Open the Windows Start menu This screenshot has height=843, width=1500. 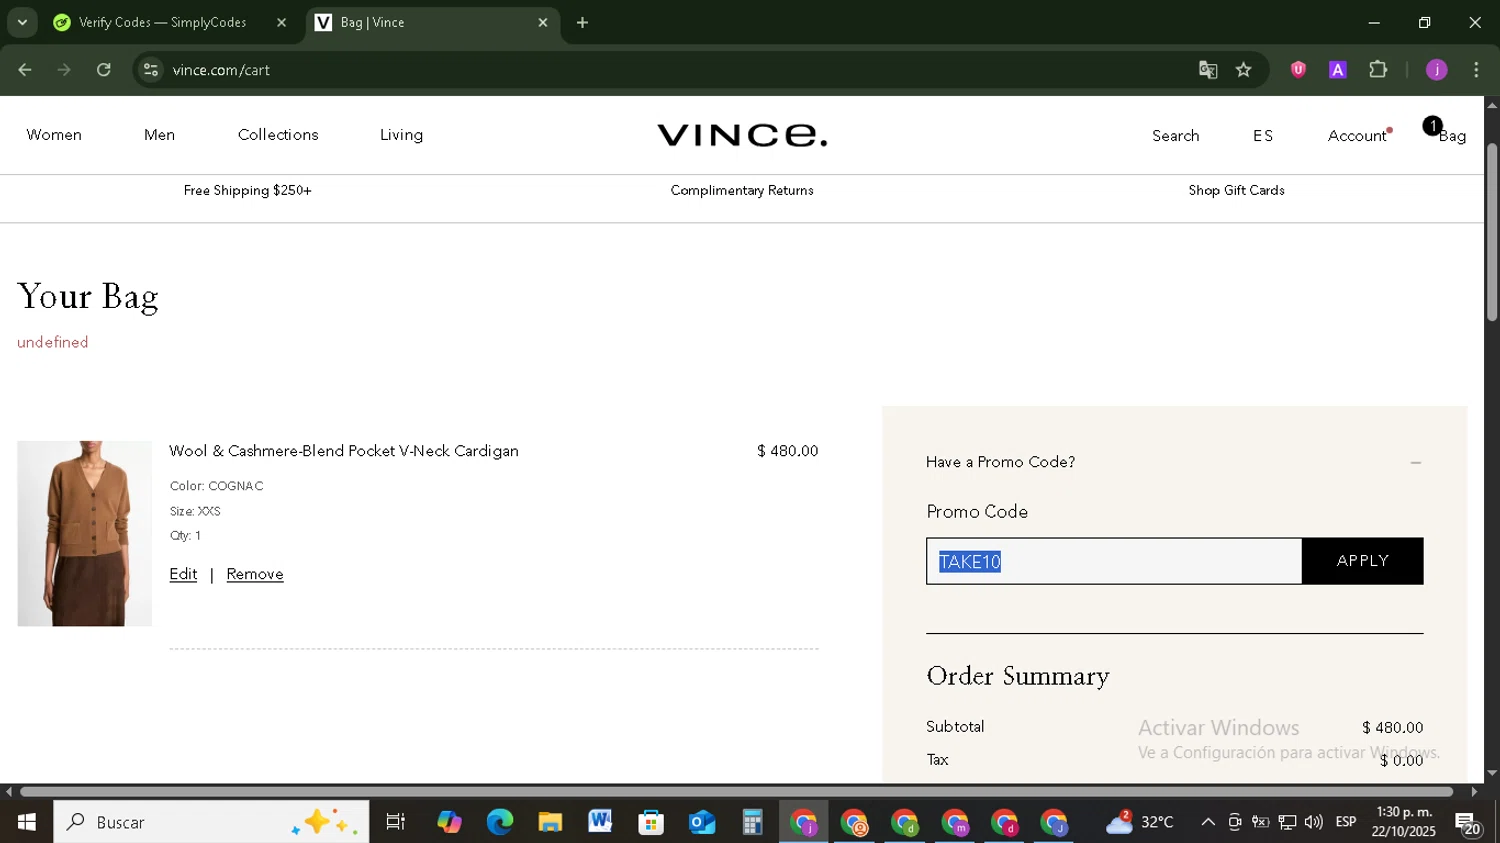tap(27, 822)
